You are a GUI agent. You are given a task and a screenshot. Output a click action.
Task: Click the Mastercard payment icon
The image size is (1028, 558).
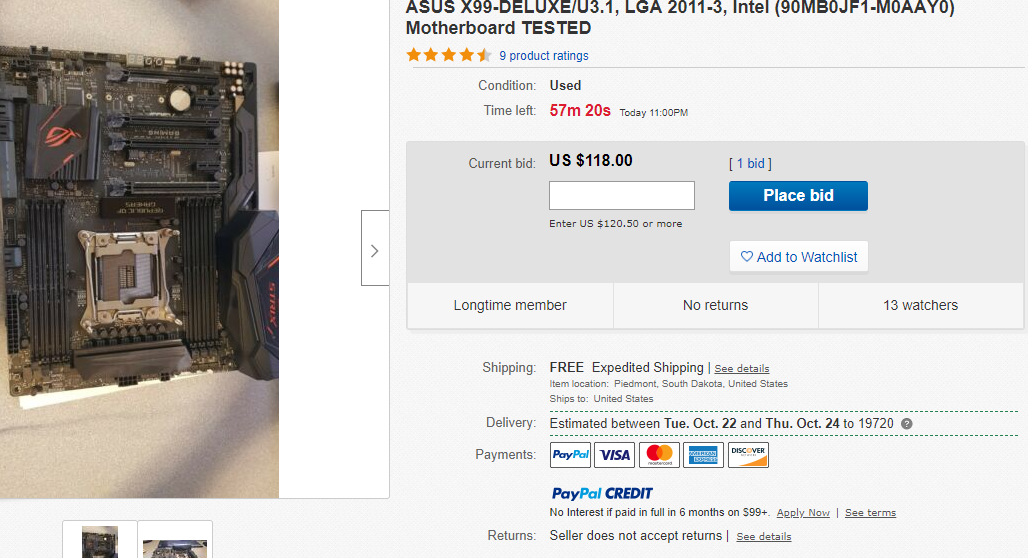point(659,455)
